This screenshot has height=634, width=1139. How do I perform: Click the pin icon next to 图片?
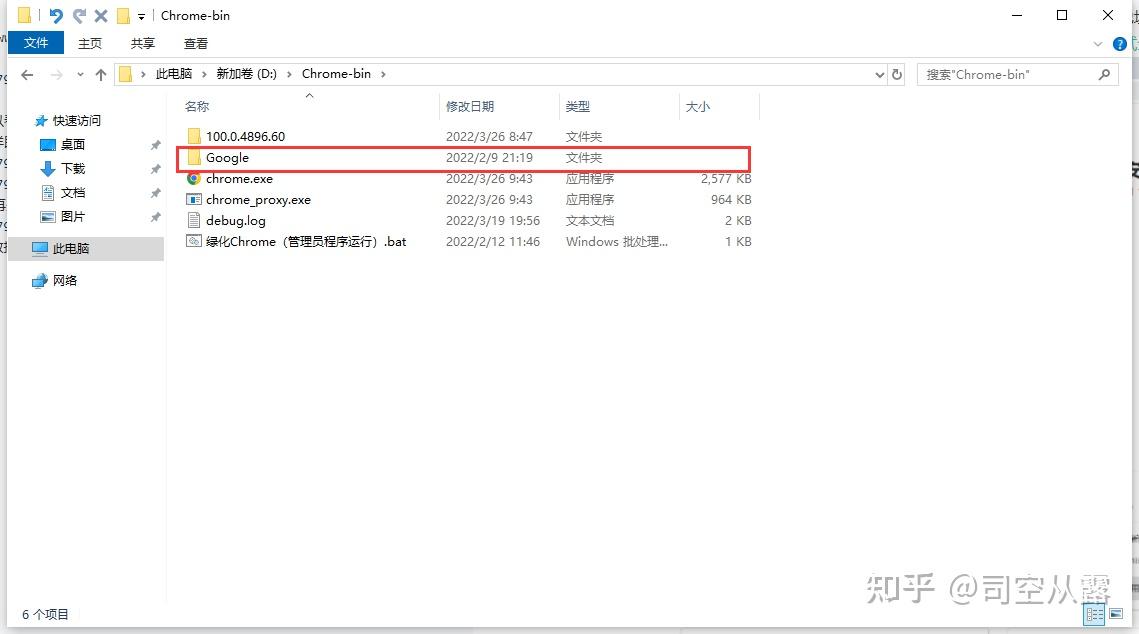(x=155, y=216)
